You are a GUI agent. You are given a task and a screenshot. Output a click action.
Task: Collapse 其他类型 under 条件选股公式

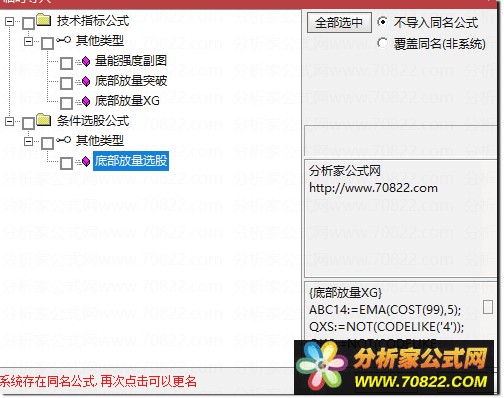[x=29, y=142]
